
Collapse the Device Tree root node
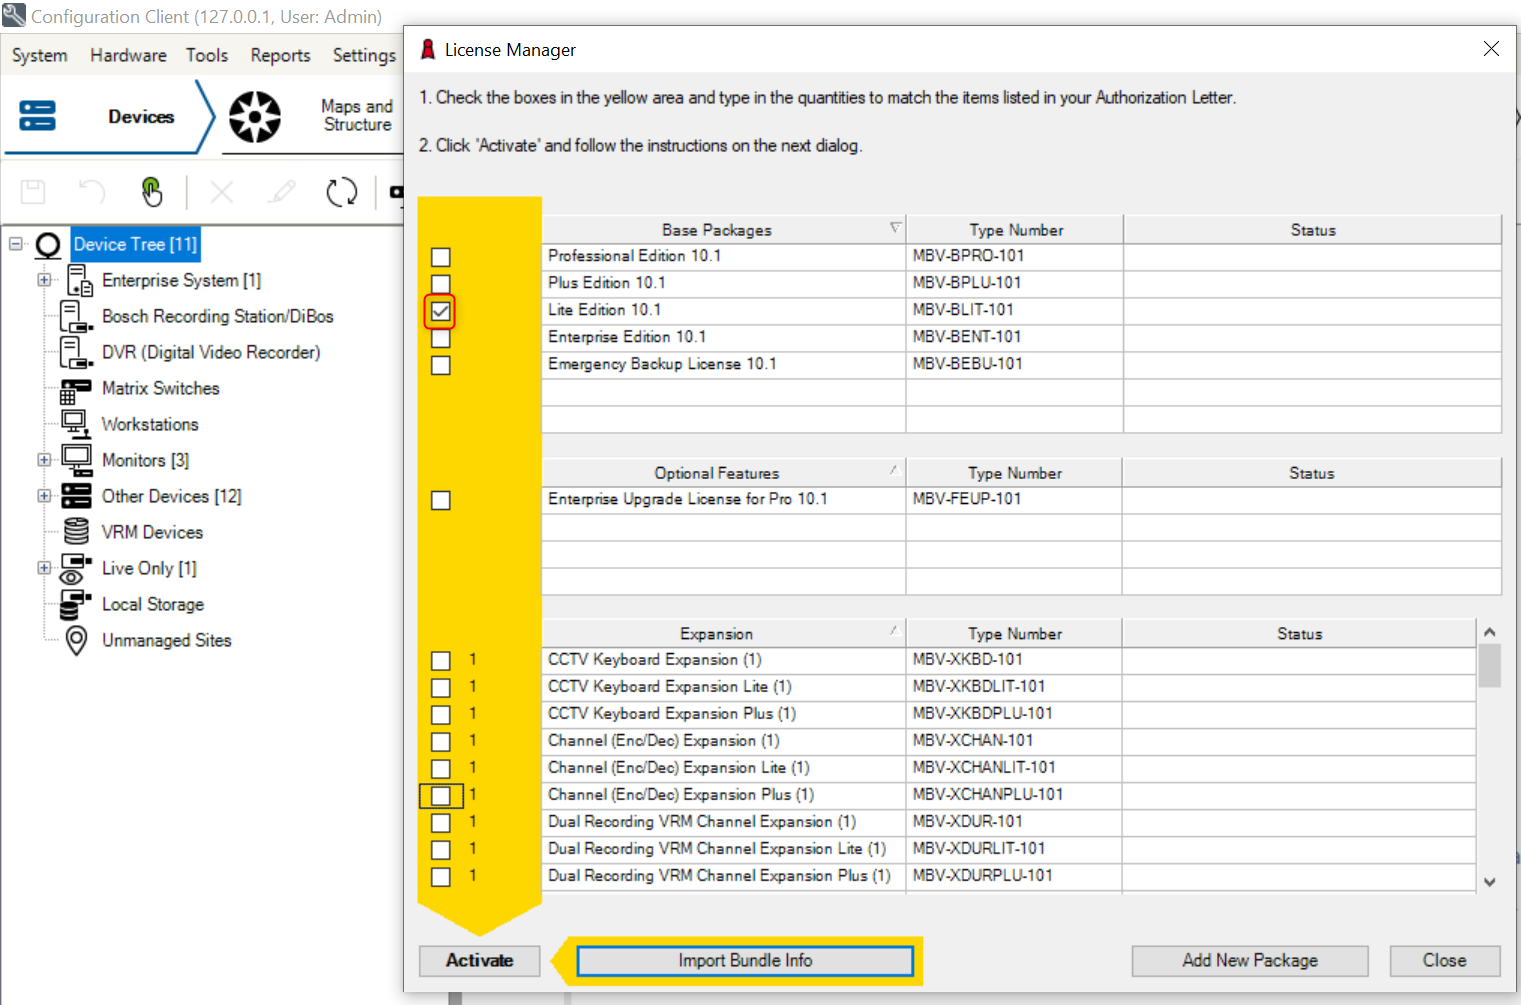[x=14, y=243]
